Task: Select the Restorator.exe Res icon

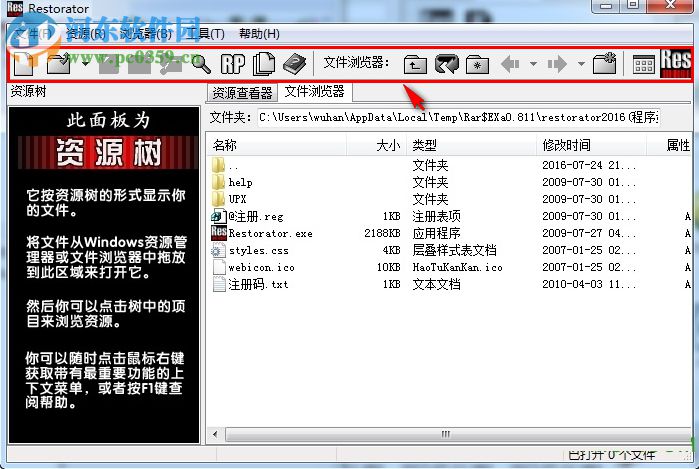Action: [x=219, y=233]
